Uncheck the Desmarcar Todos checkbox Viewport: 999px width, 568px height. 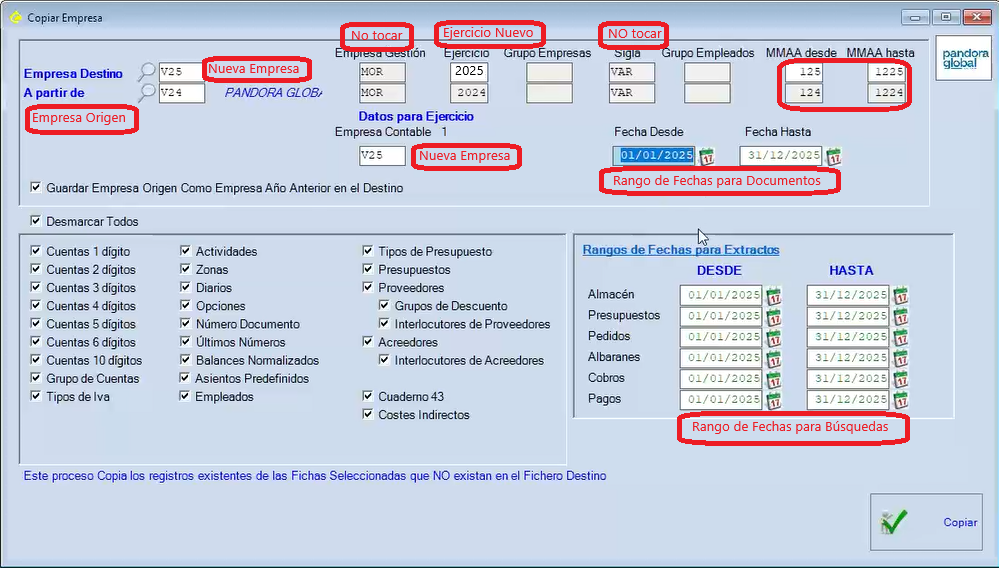(37, 221)
